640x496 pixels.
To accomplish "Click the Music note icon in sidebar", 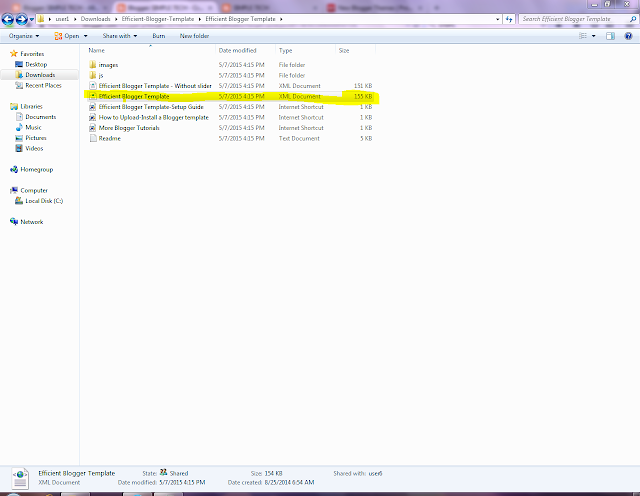I will click(x=19, y=127).
